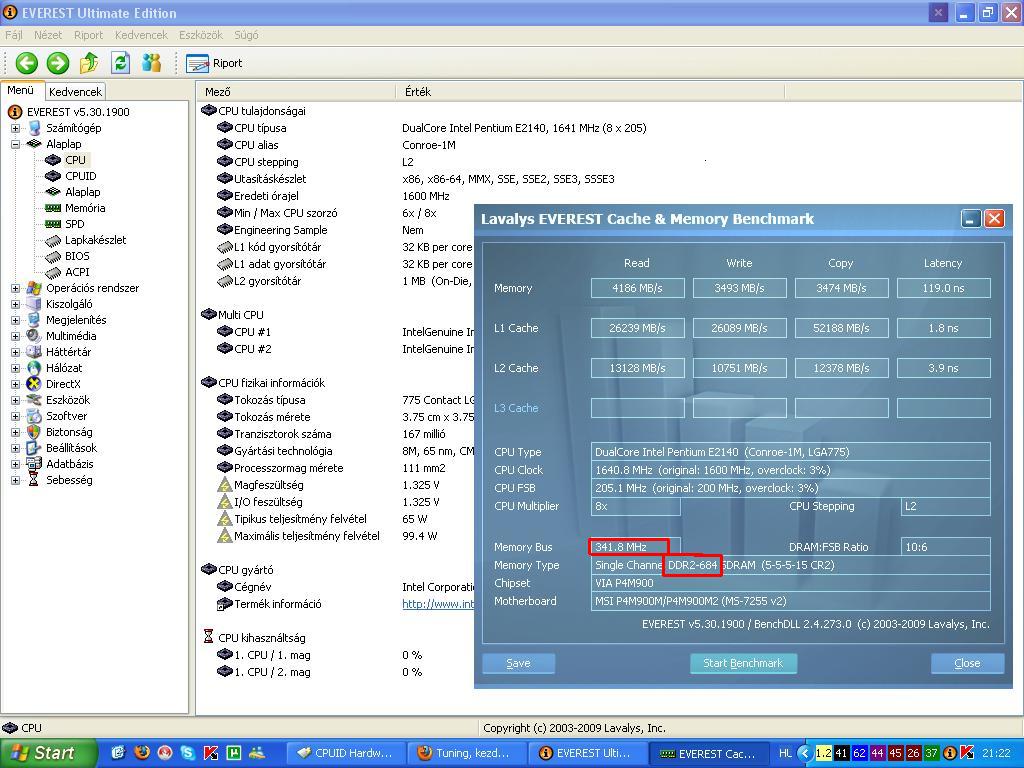Expand the Kiszolgáló tree node
1024x768 pixels.
click(16, 304)
